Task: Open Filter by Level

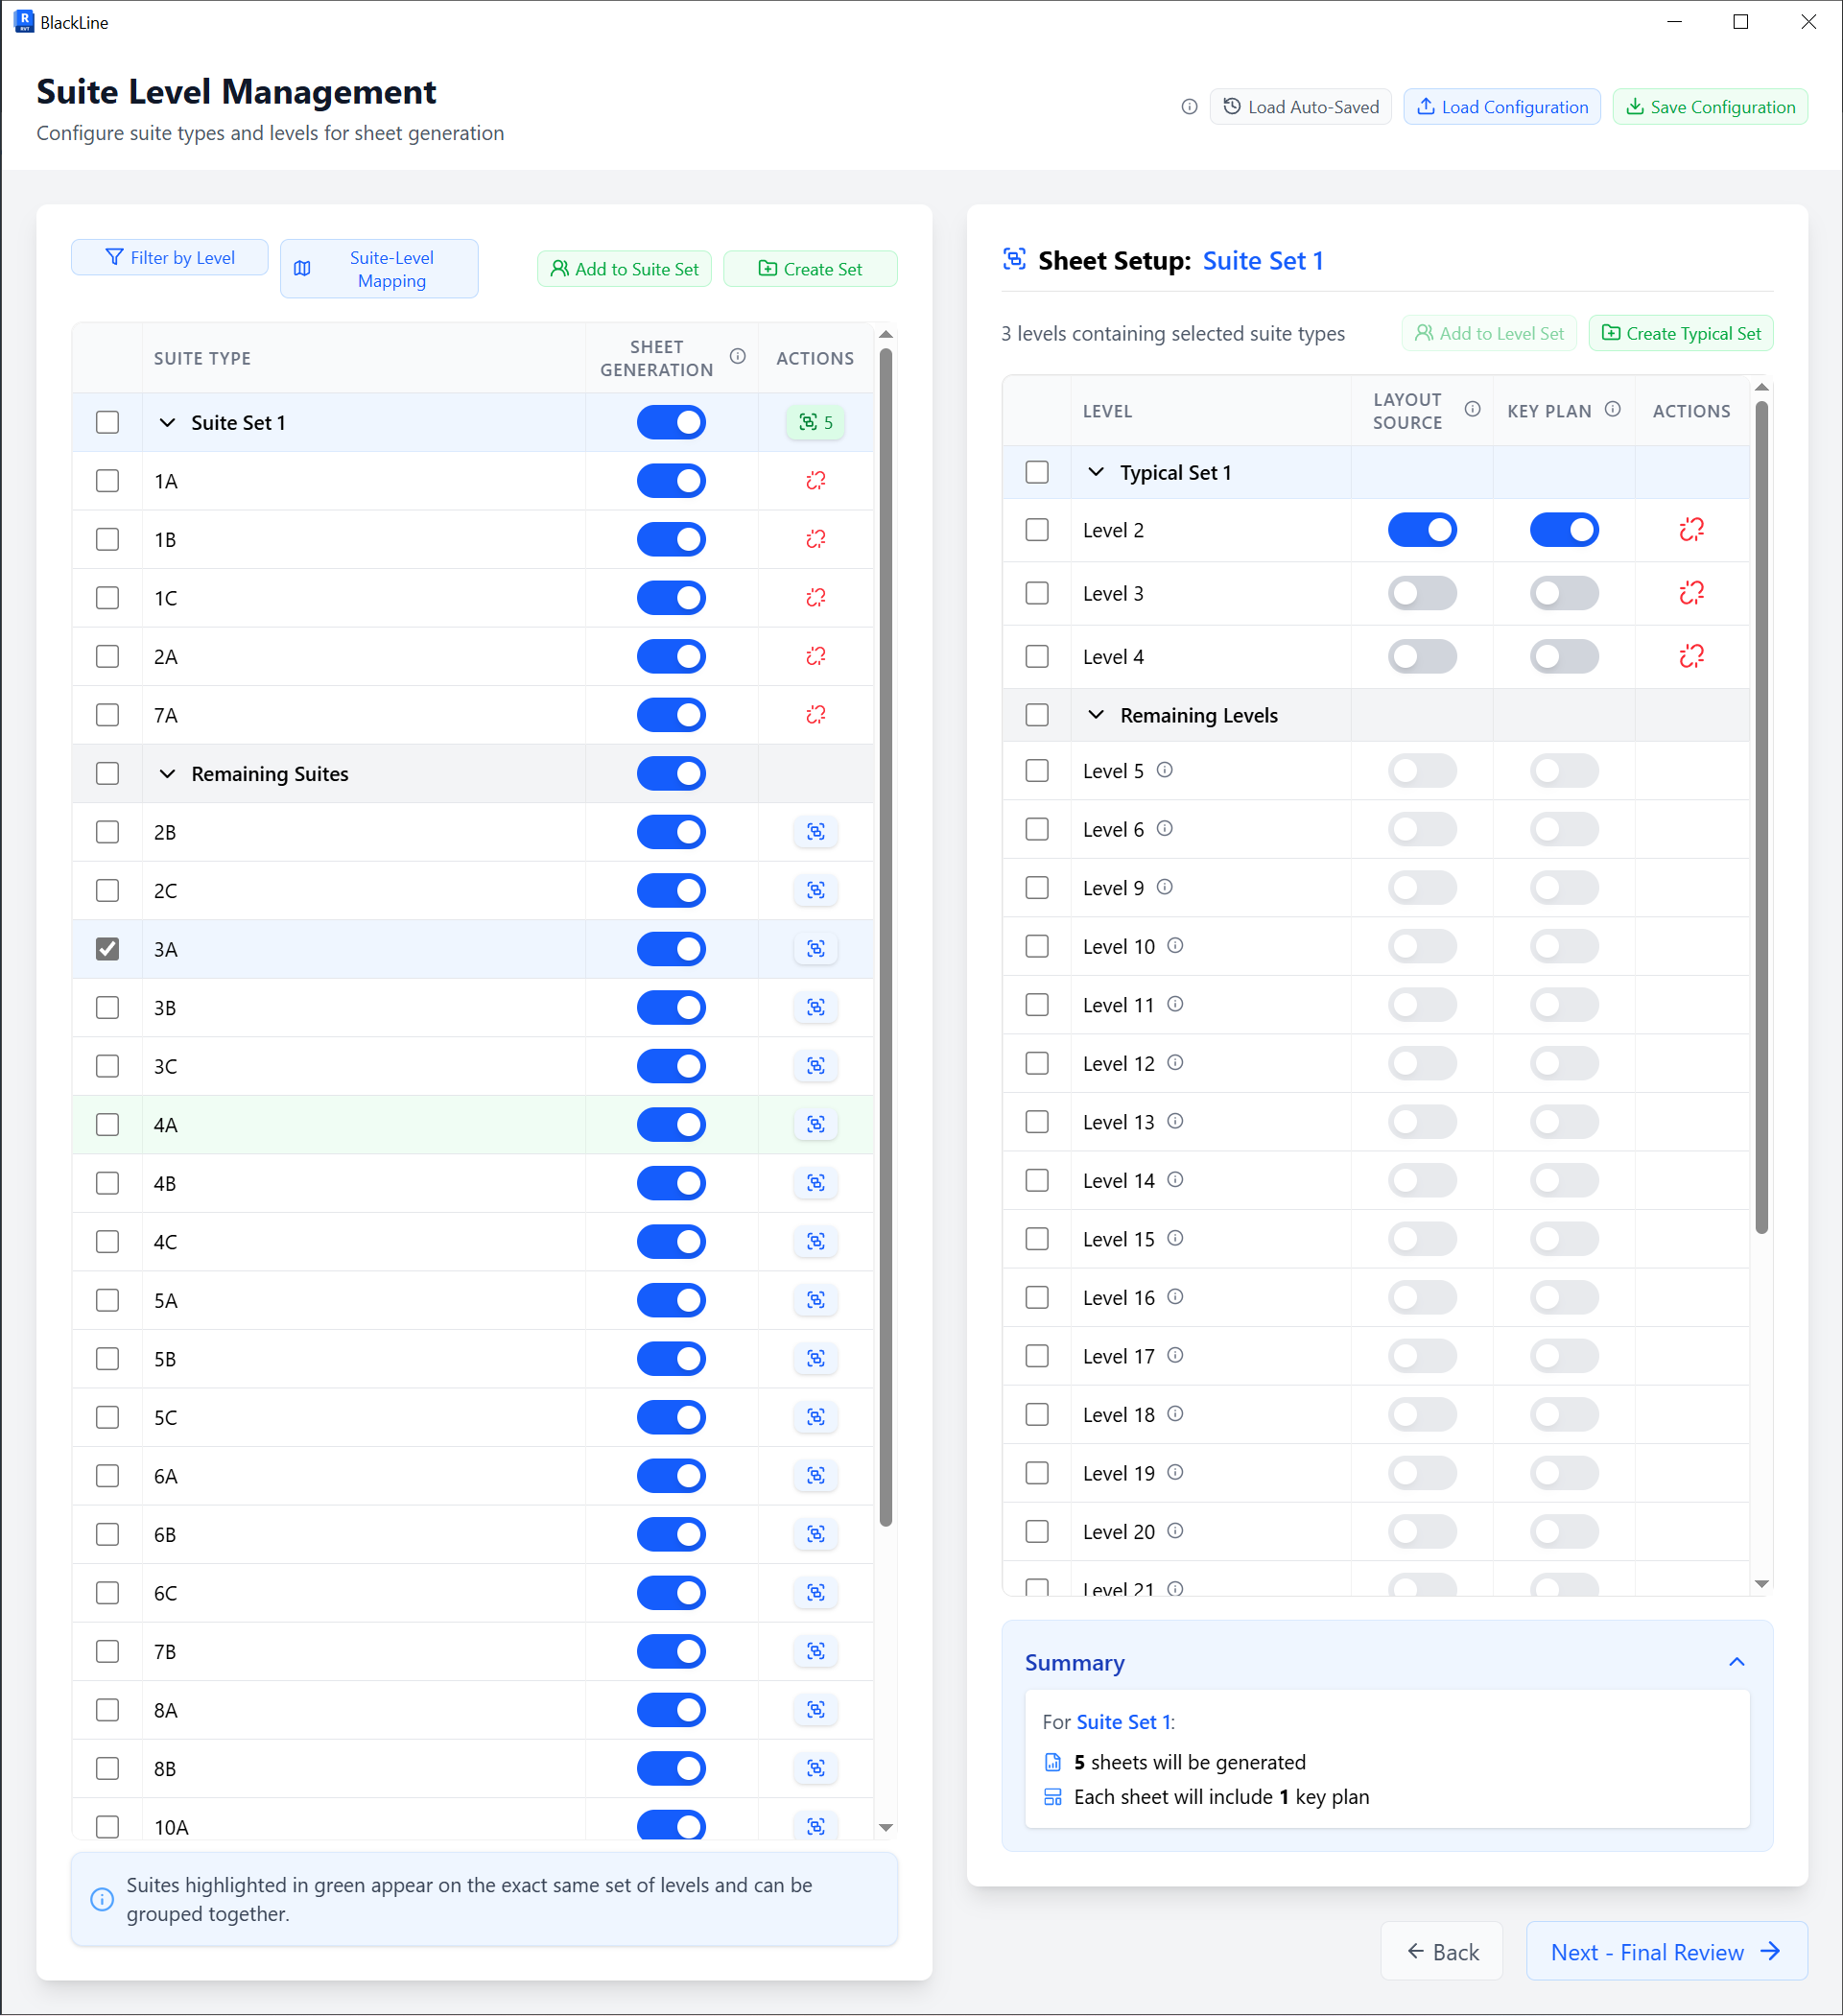Action: 170,258
